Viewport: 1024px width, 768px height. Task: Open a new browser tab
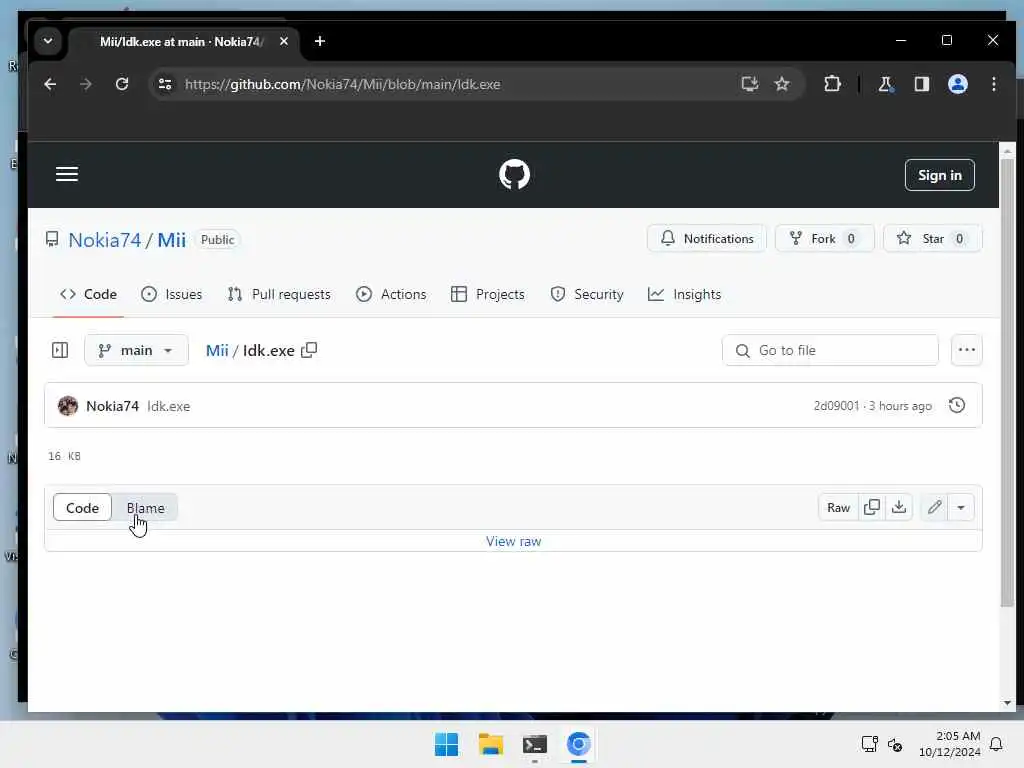click(x=319, y=41)
